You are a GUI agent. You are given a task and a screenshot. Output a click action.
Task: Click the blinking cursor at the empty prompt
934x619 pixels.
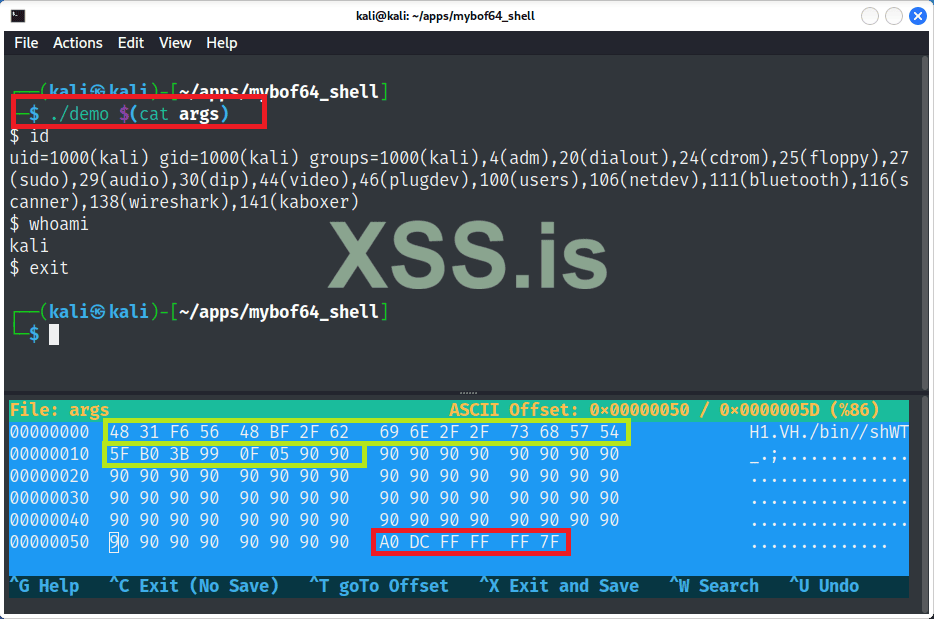(54, 334)
